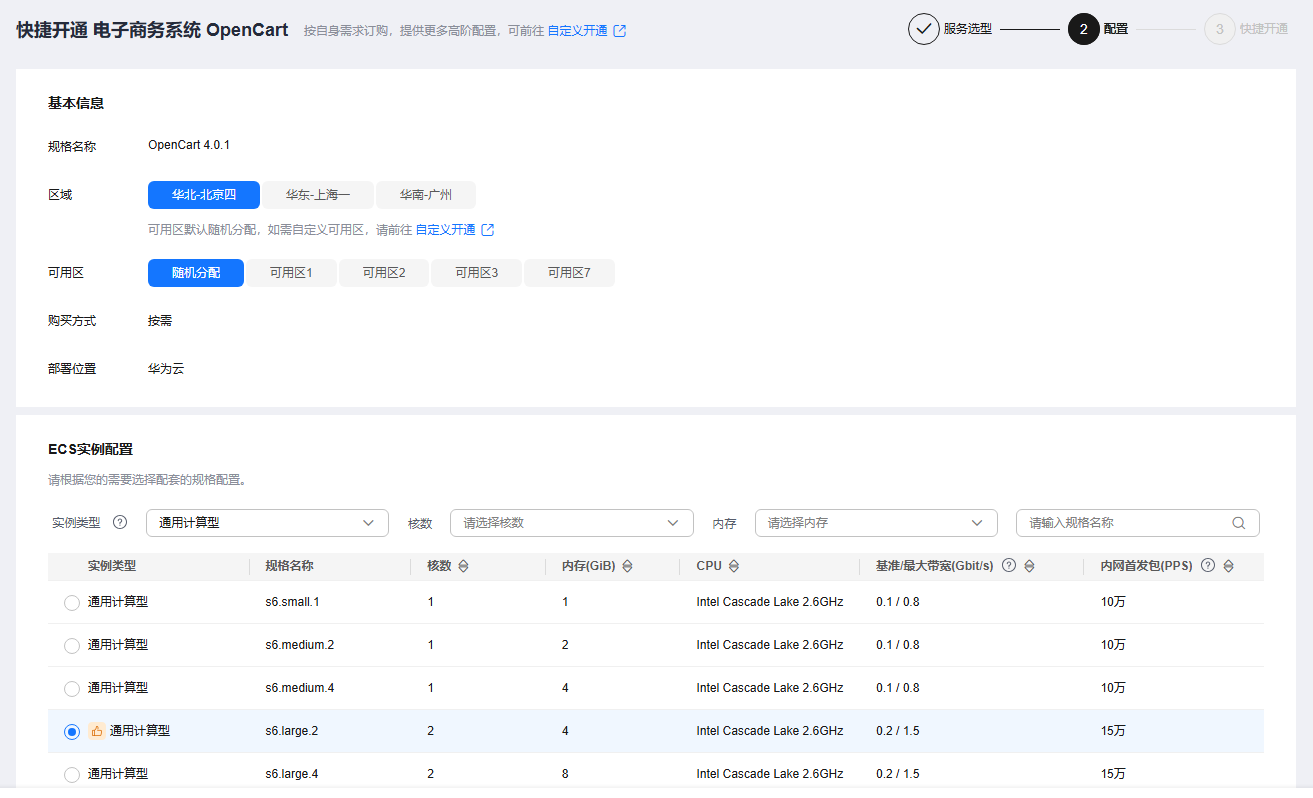Choose 可用区3
The height and width of the screenshot is (798, 1313).
pos(476,273)
